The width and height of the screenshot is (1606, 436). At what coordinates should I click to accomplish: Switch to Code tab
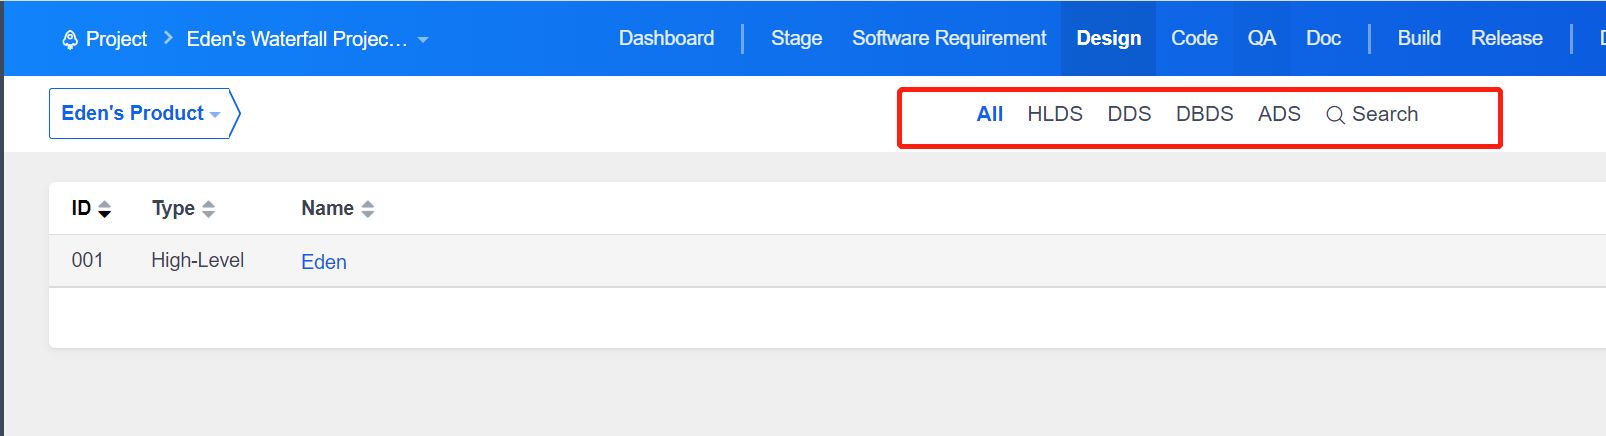click(x=1194, y=38)
